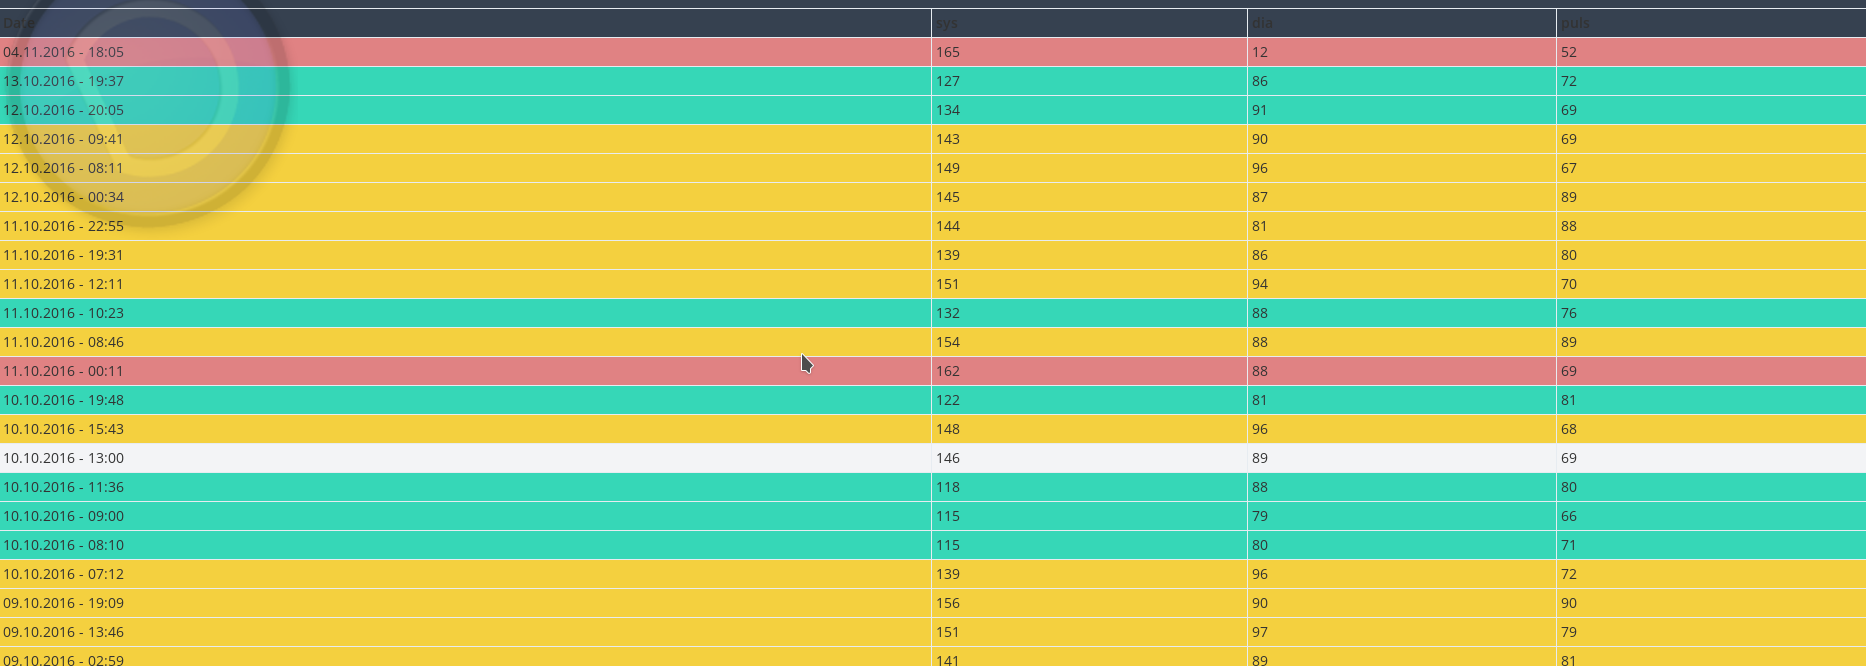This screenshot has height=666, width=1866.
Task: Select the date cell '11.10.2016 - 22:55'
Action: (x=465, y=226)
